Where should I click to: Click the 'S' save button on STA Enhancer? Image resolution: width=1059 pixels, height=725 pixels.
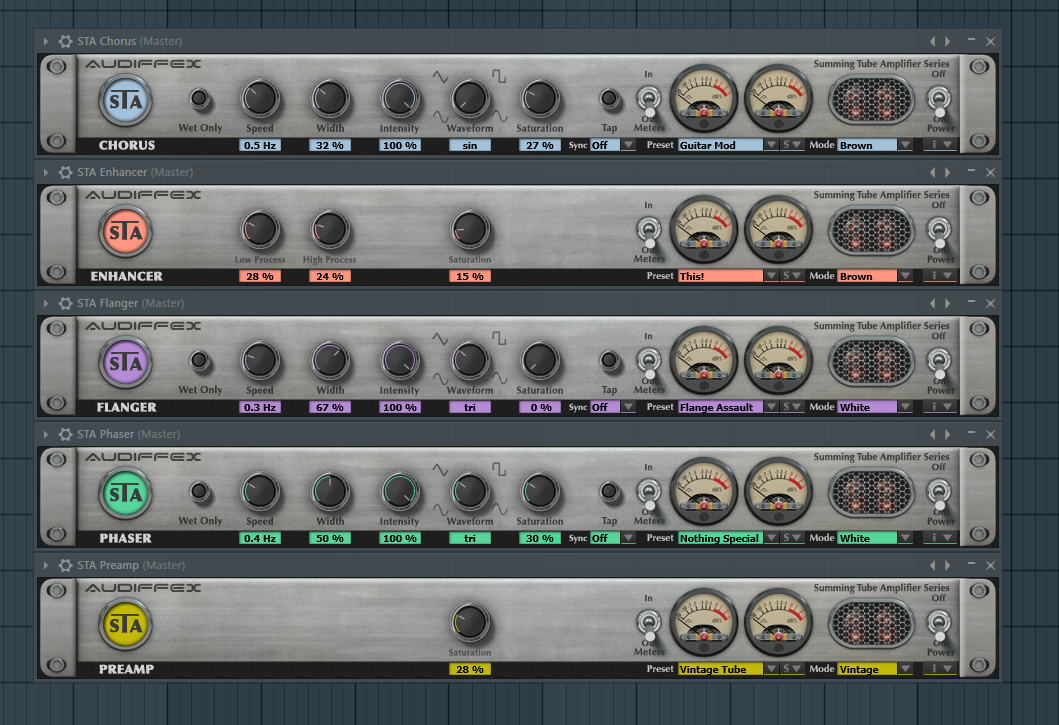pyautogui.click(x=784, y=275)
